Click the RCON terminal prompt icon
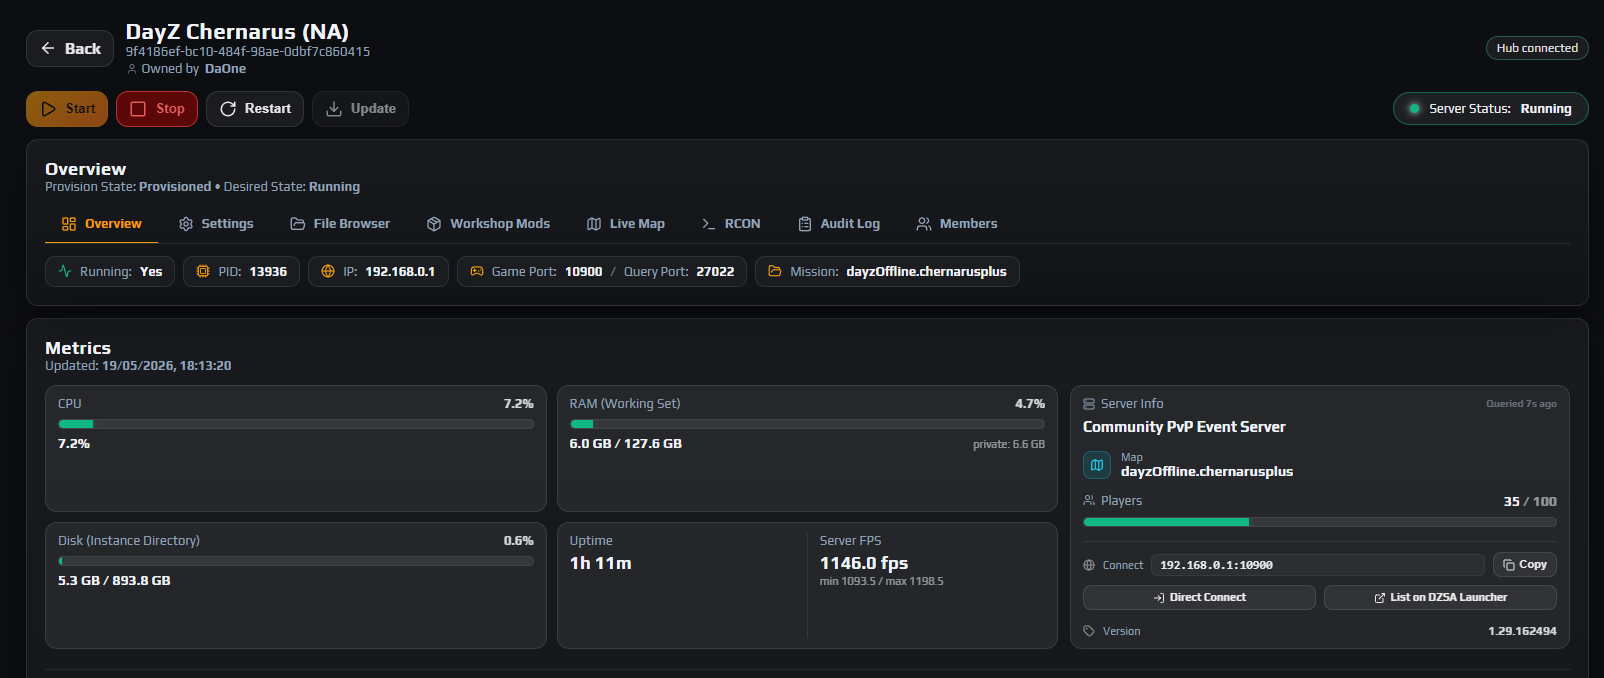 tap(708, 224)
